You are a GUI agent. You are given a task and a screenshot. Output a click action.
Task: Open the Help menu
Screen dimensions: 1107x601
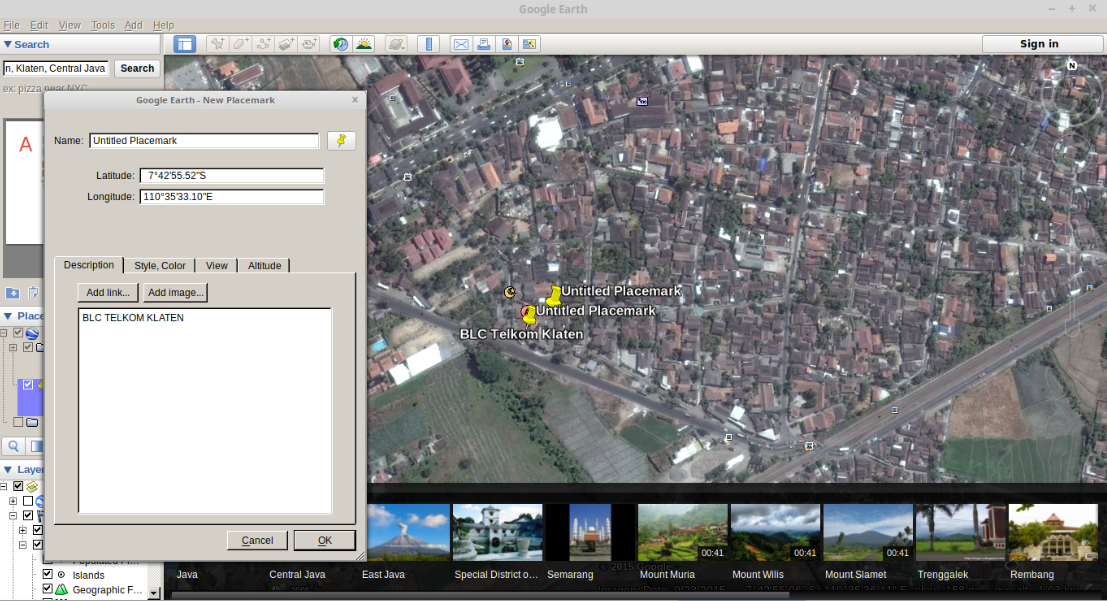[163, 25]
